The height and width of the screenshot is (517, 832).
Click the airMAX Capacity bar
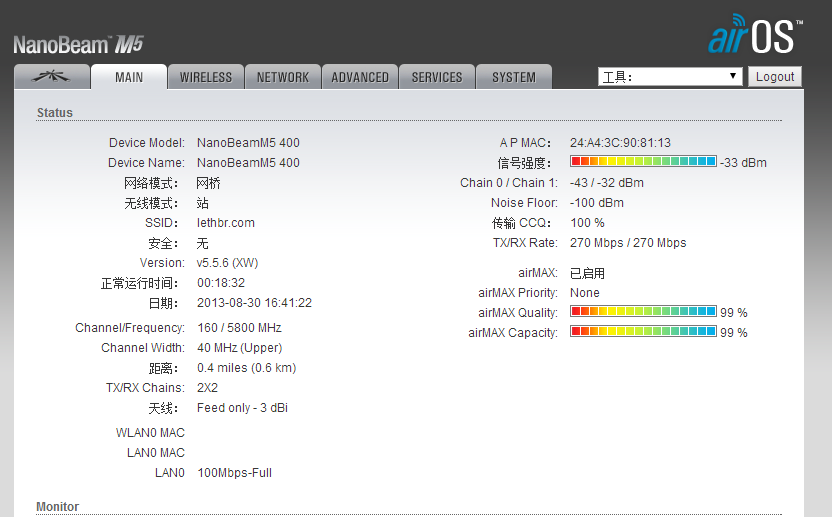point(643,332)
